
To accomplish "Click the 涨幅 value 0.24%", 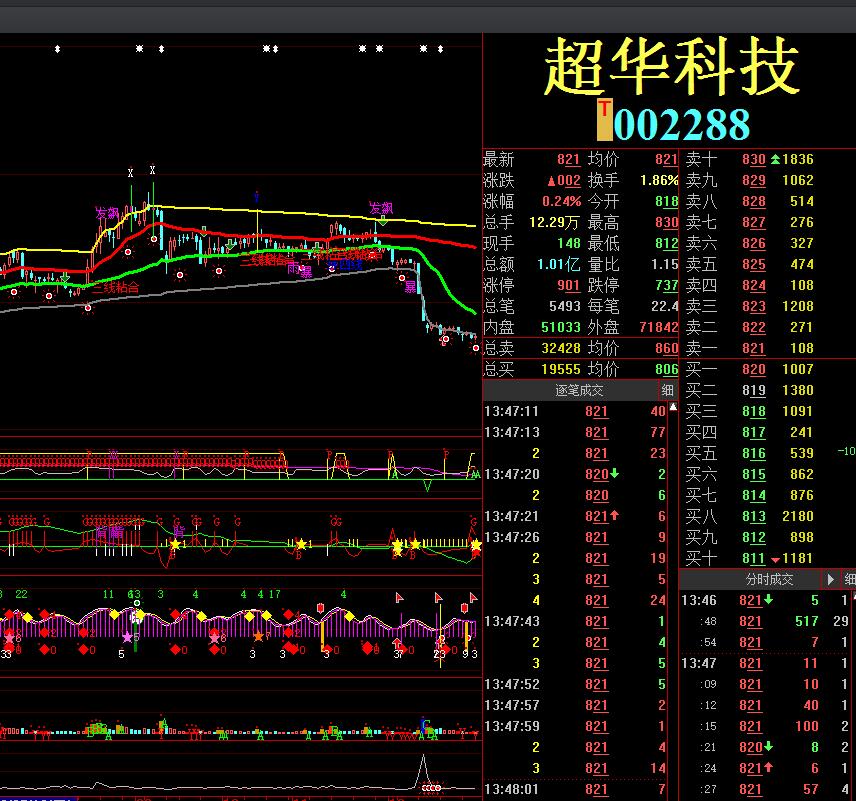I will click(561, 201).
